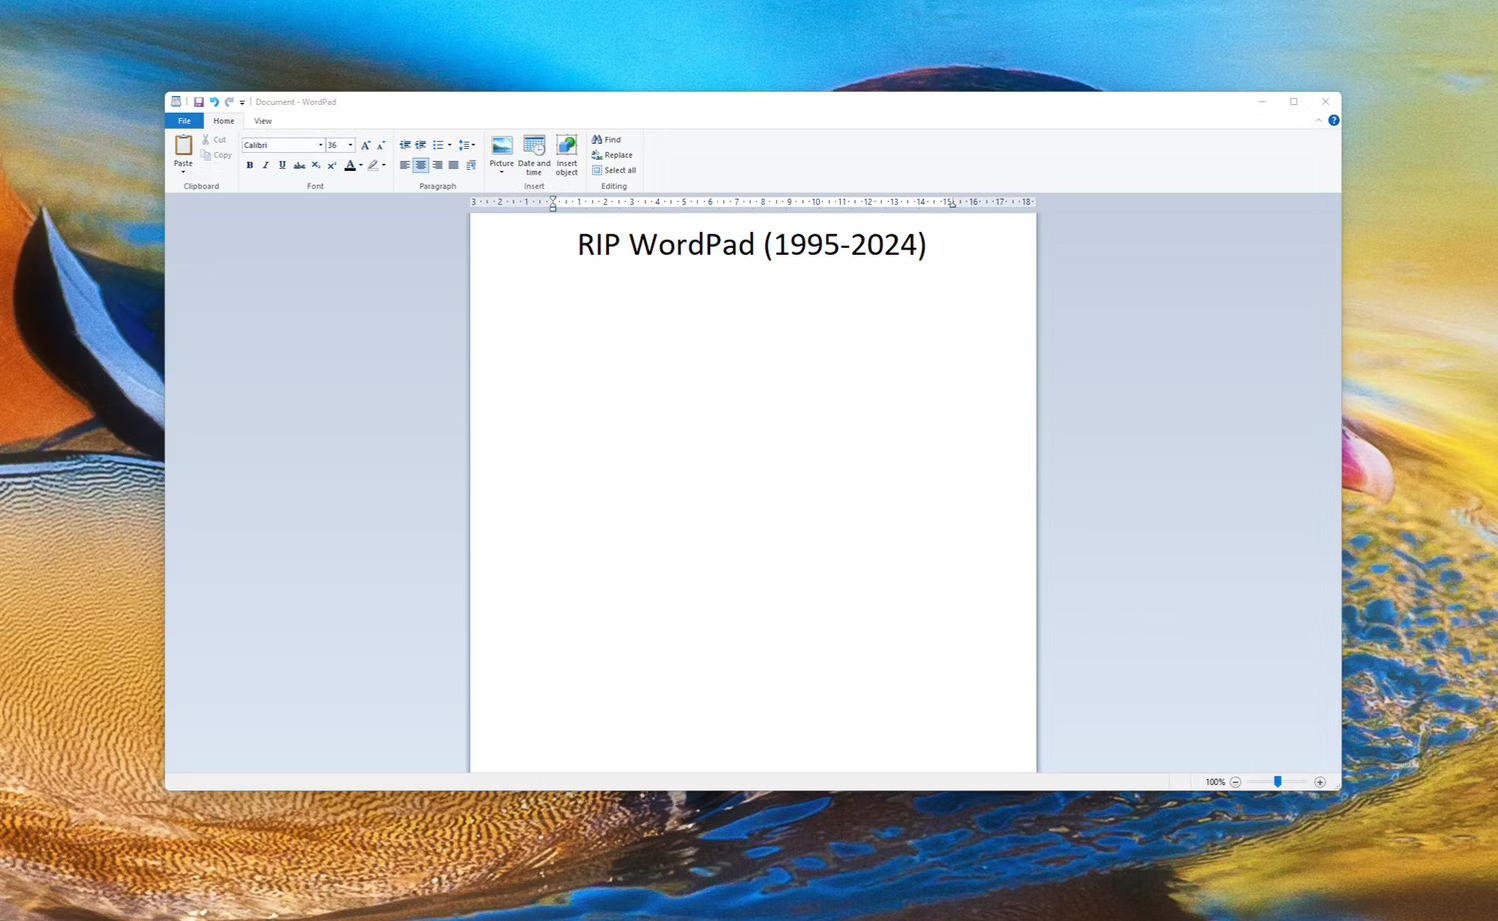Screen dimensions: 1498x921
Task: Insert Date and time
Action: (x=534, y=155)
